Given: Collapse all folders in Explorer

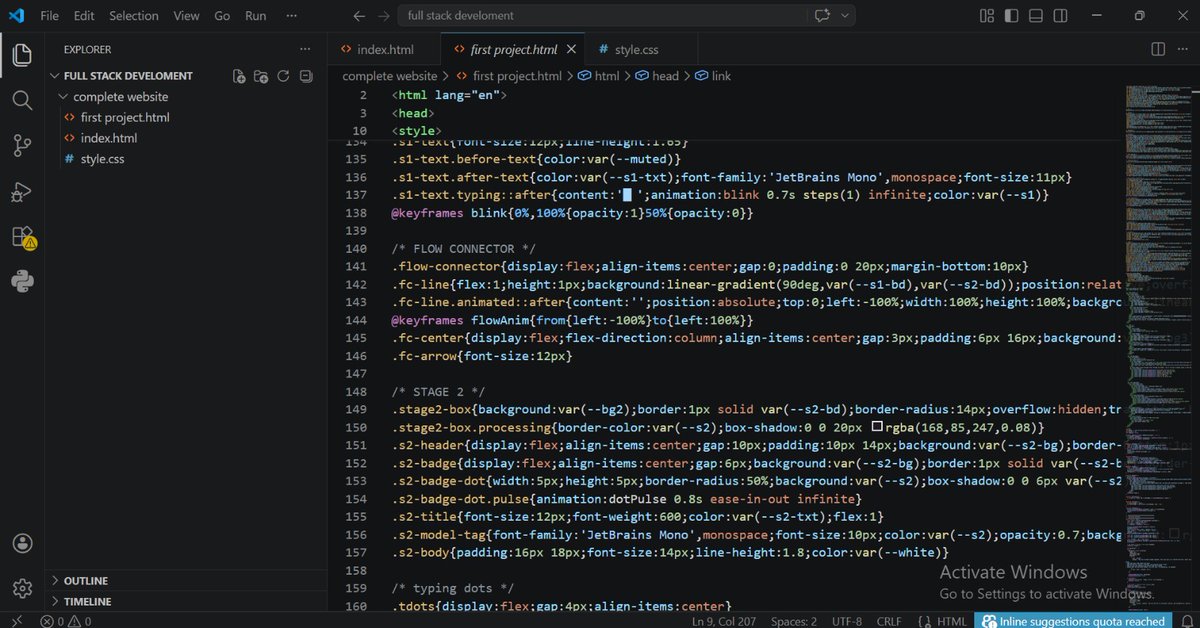Looking at the screenshot, I should 305,76.
